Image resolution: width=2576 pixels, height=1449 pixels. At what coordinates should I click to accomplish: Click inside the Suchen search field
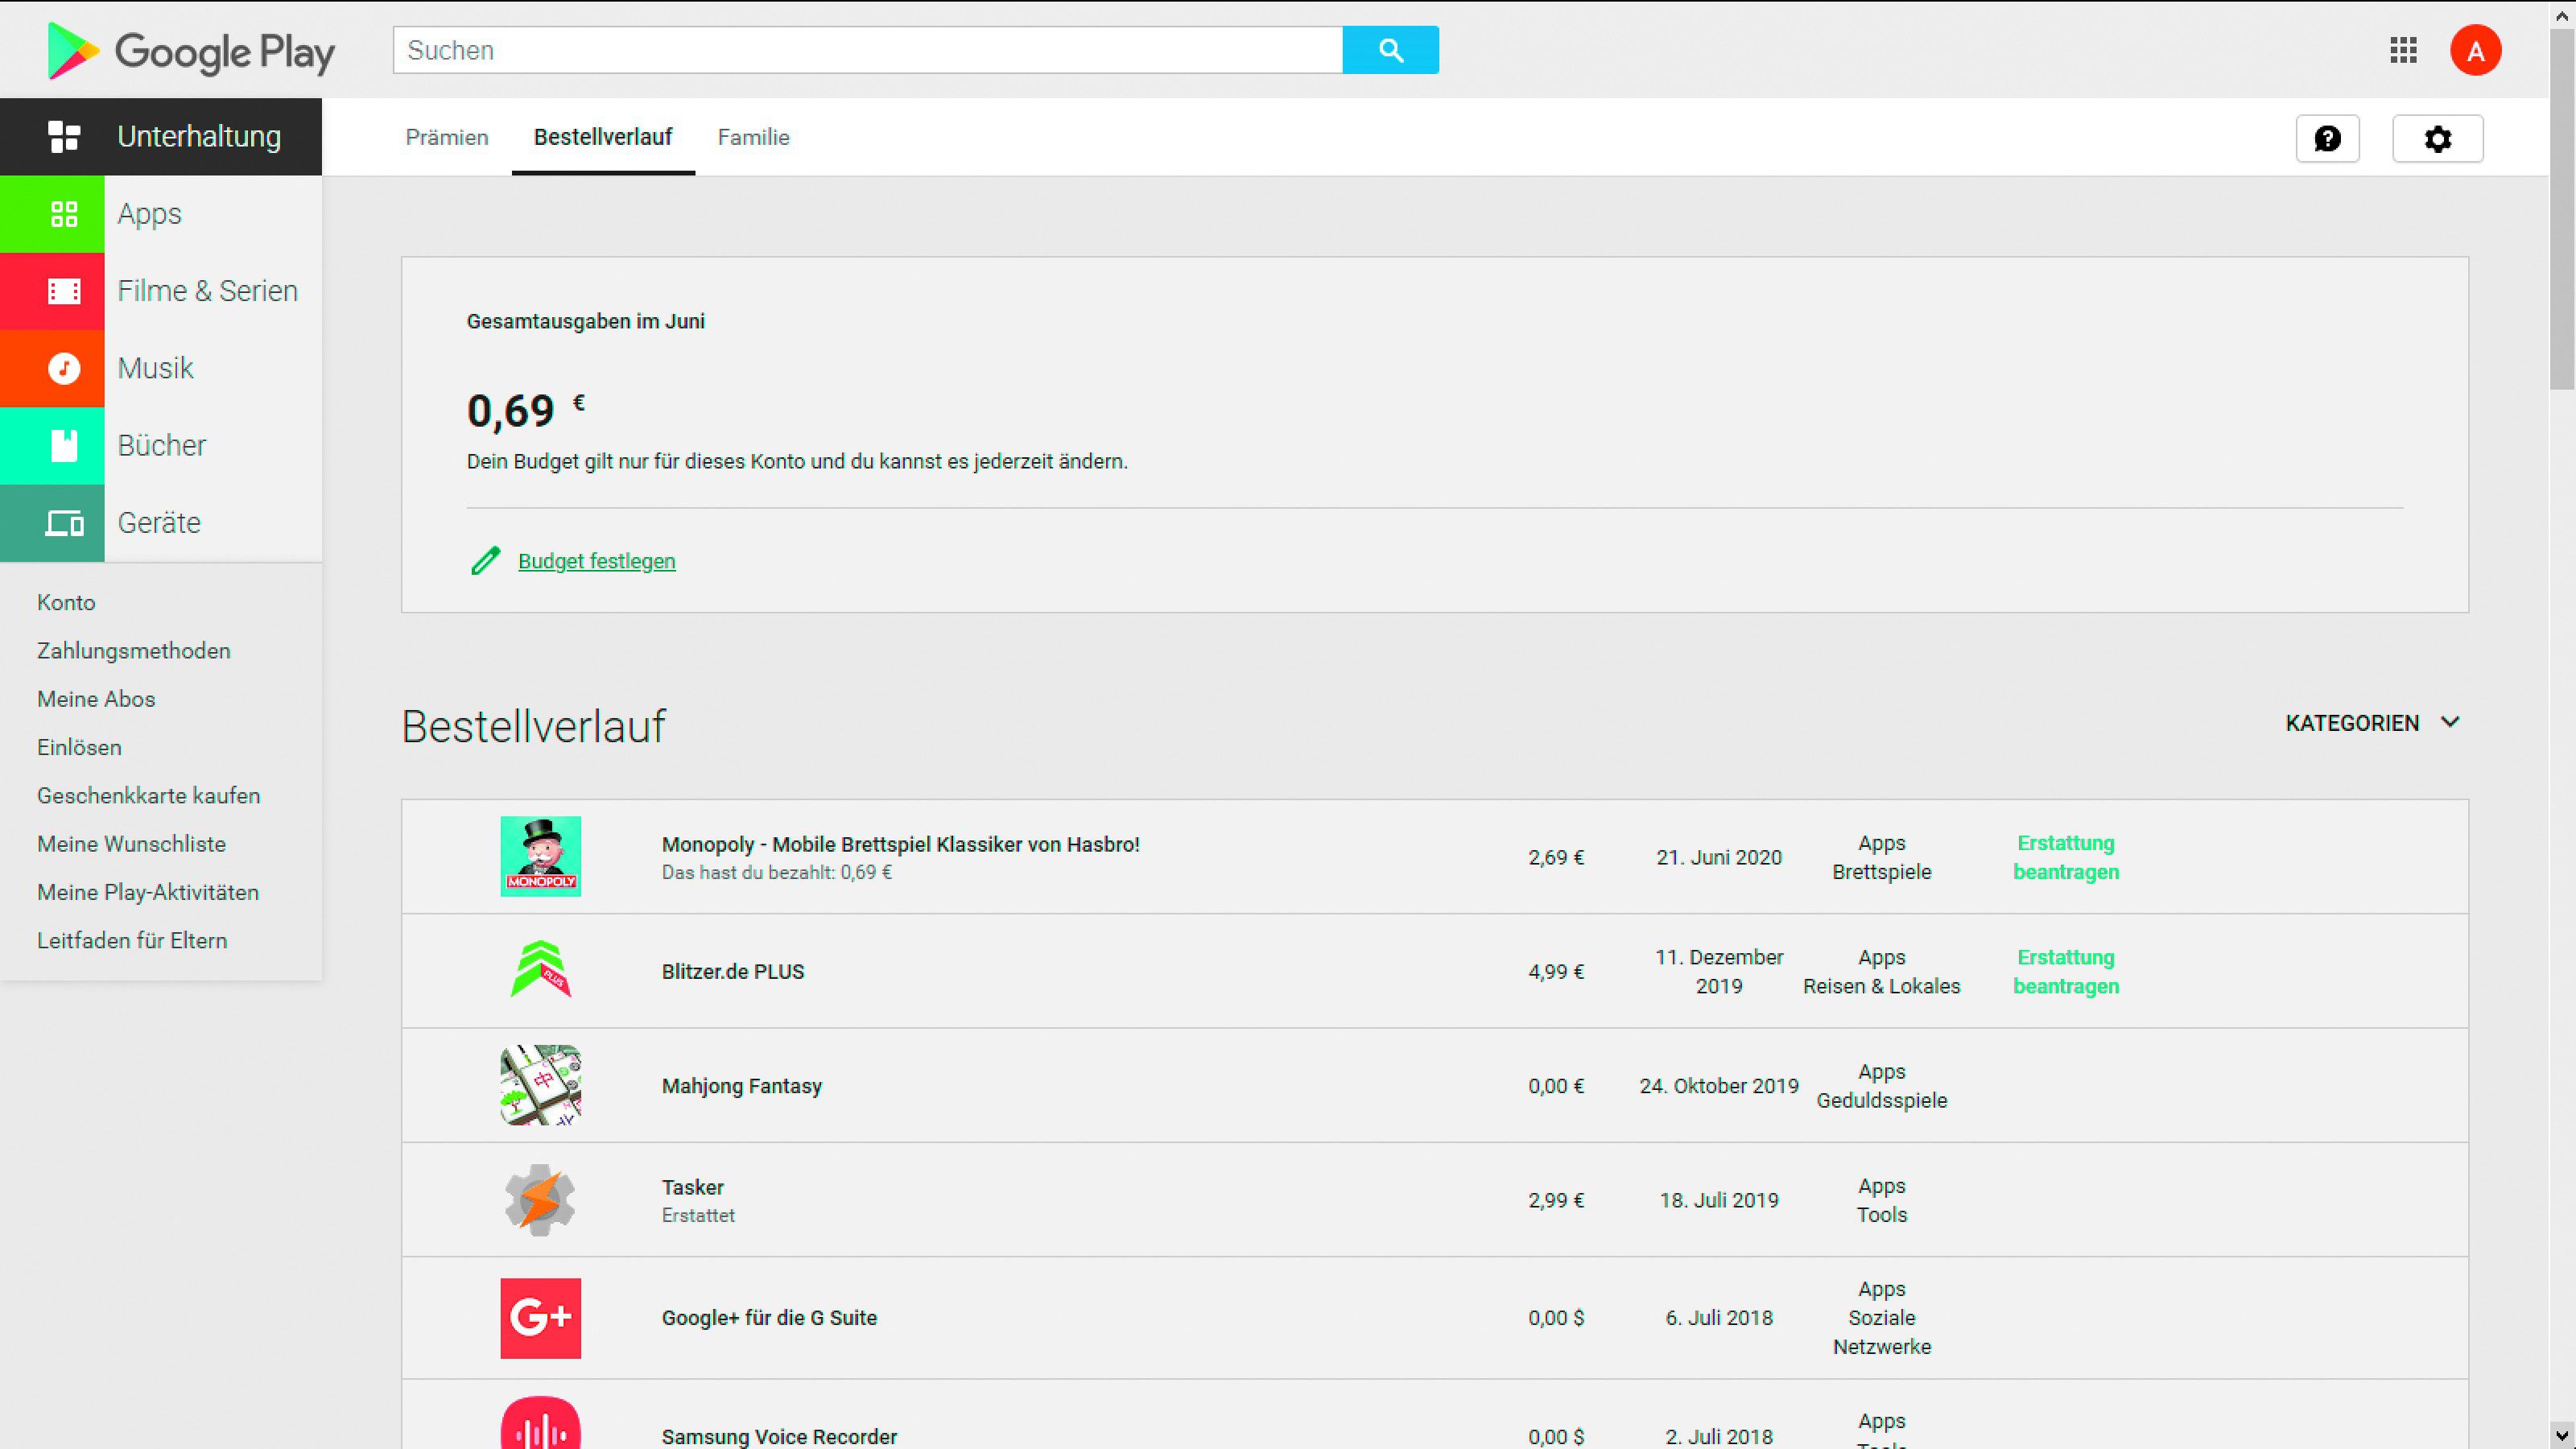[800, 50]
